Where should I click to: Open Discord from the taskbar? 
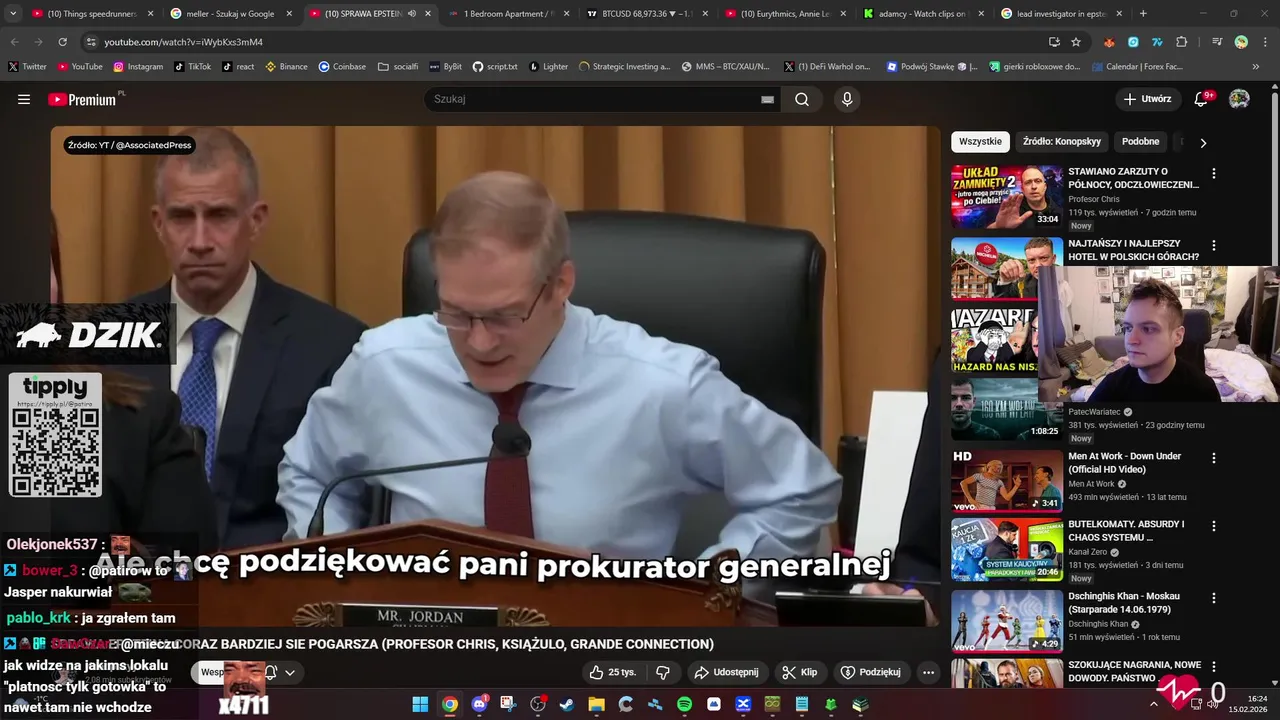479,704
